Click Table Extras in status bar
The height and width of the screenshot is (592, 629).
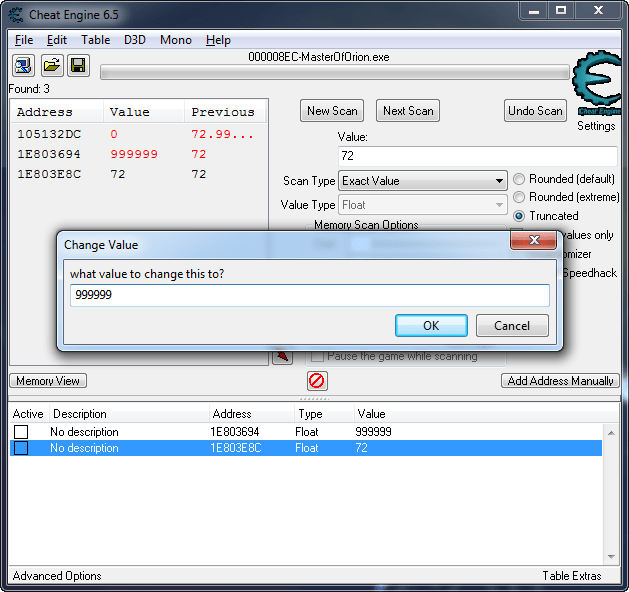(572, 576)
